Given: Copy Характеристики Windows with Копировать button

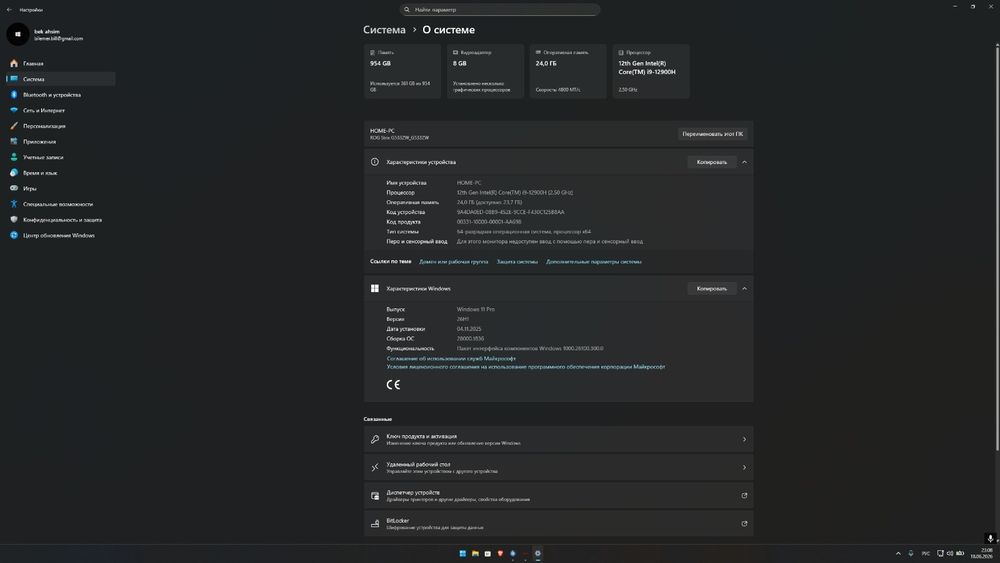Looking at the screenshot, I should coord(712,288).
